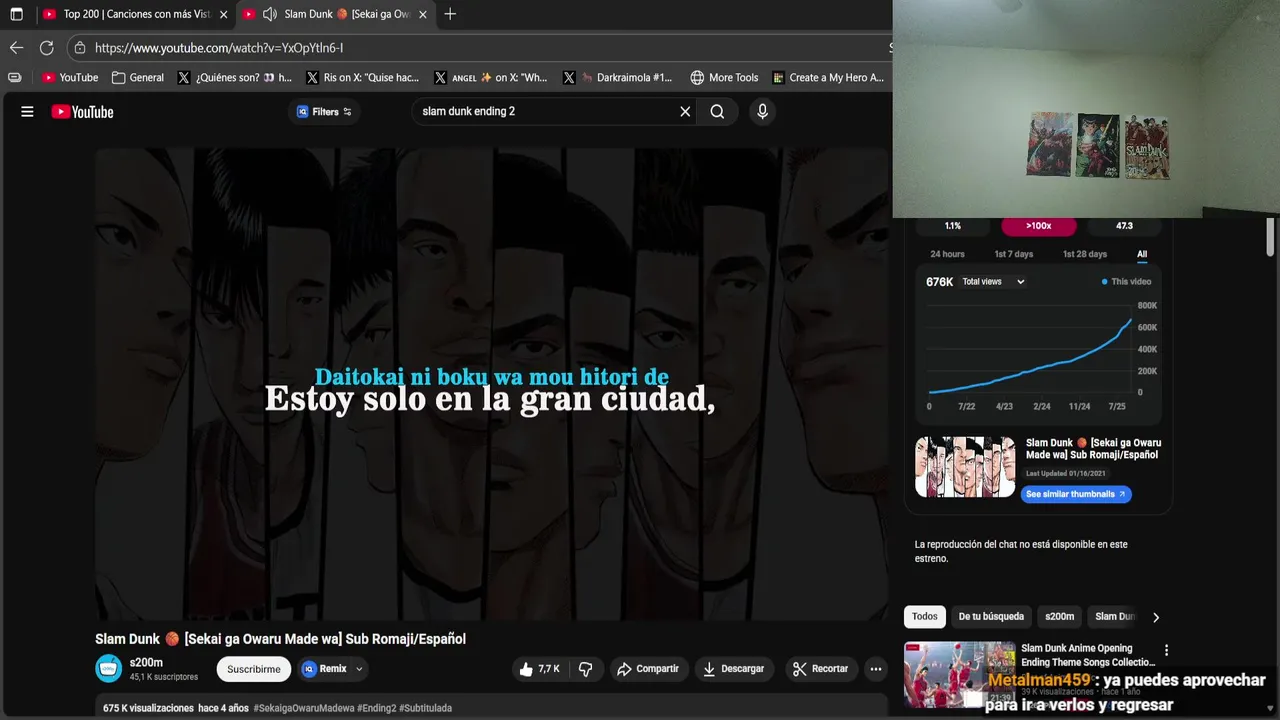Screen dimensions: 1280x720
Task: Open the General bookmarks folder
Action: click(x=138, y=77)
